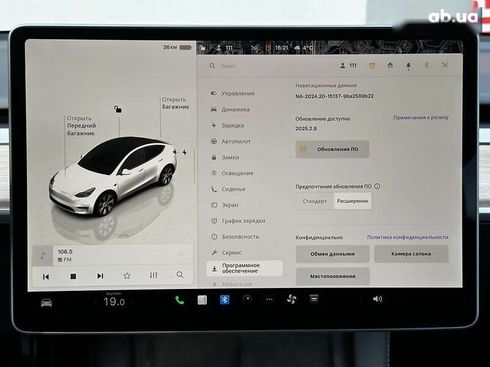This screenshot has height=367, width=490.
Task: Open the Bluetooth app in the dock
Action: click(x=225, y=300)
